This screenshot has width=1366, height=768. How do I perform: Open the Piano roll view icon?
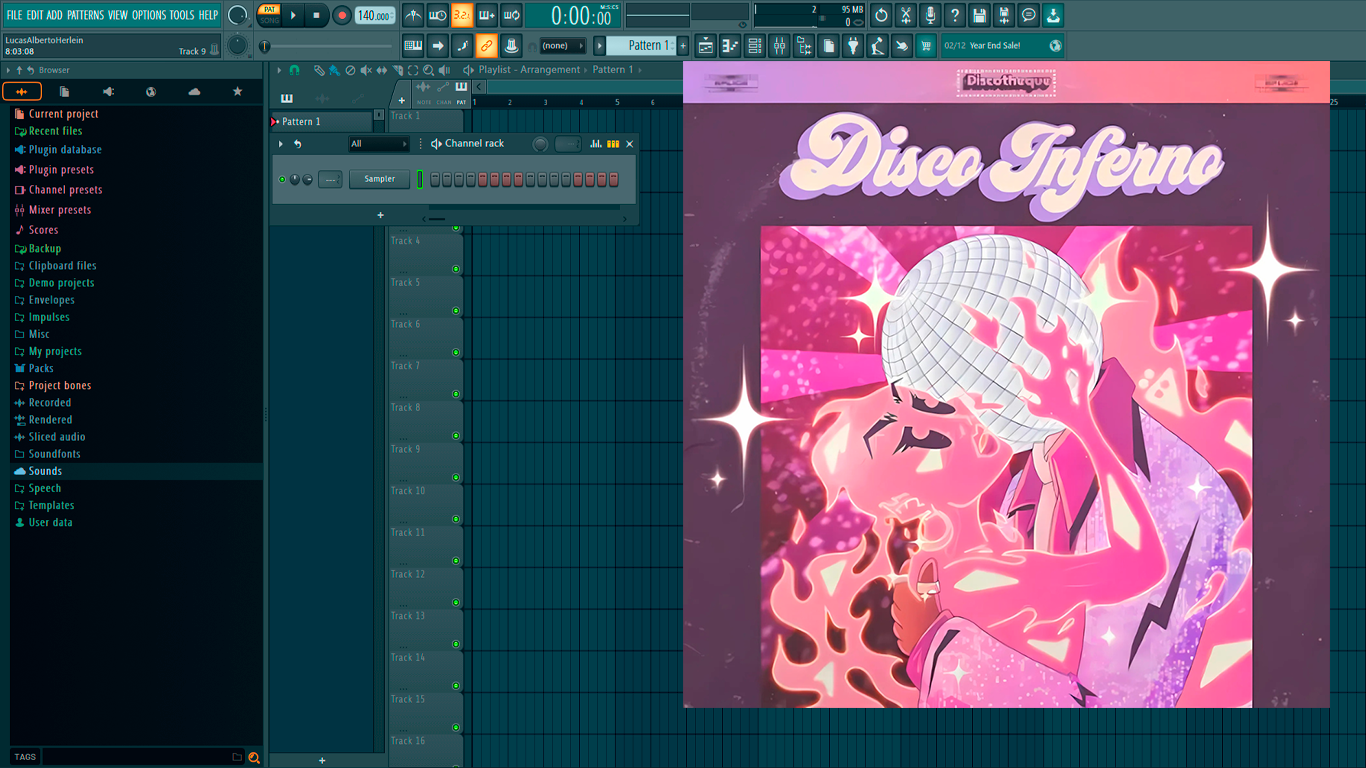(730, 45)
